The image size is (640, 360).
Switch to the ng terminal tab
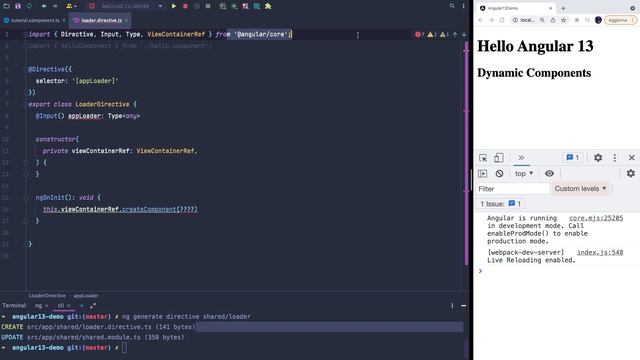pos(38,305)
